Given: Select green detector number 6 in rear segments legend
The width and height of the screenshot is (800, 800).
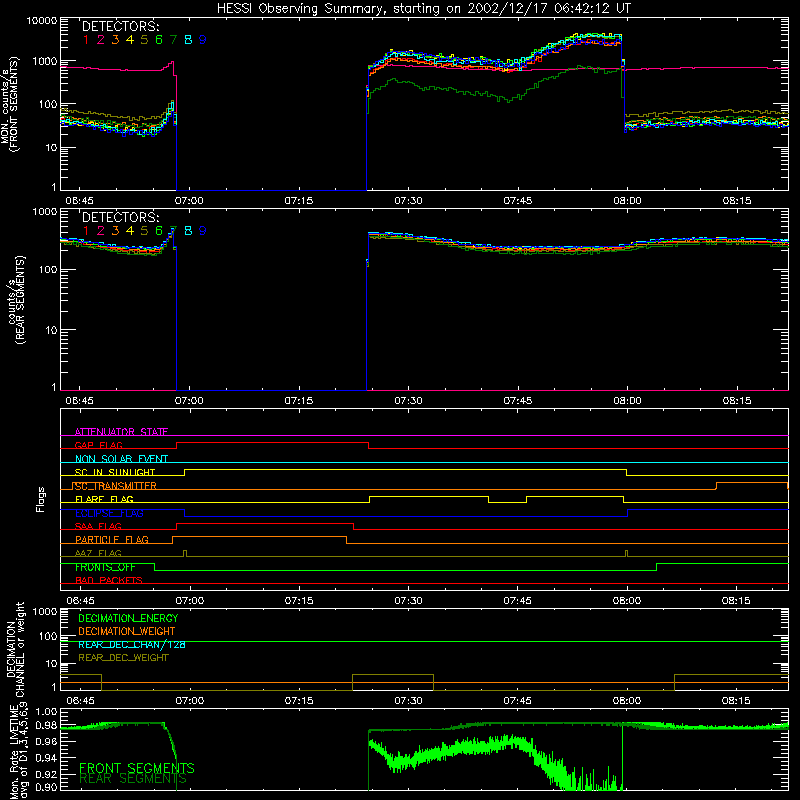Looking at the screenshot, I should point(159,231).
